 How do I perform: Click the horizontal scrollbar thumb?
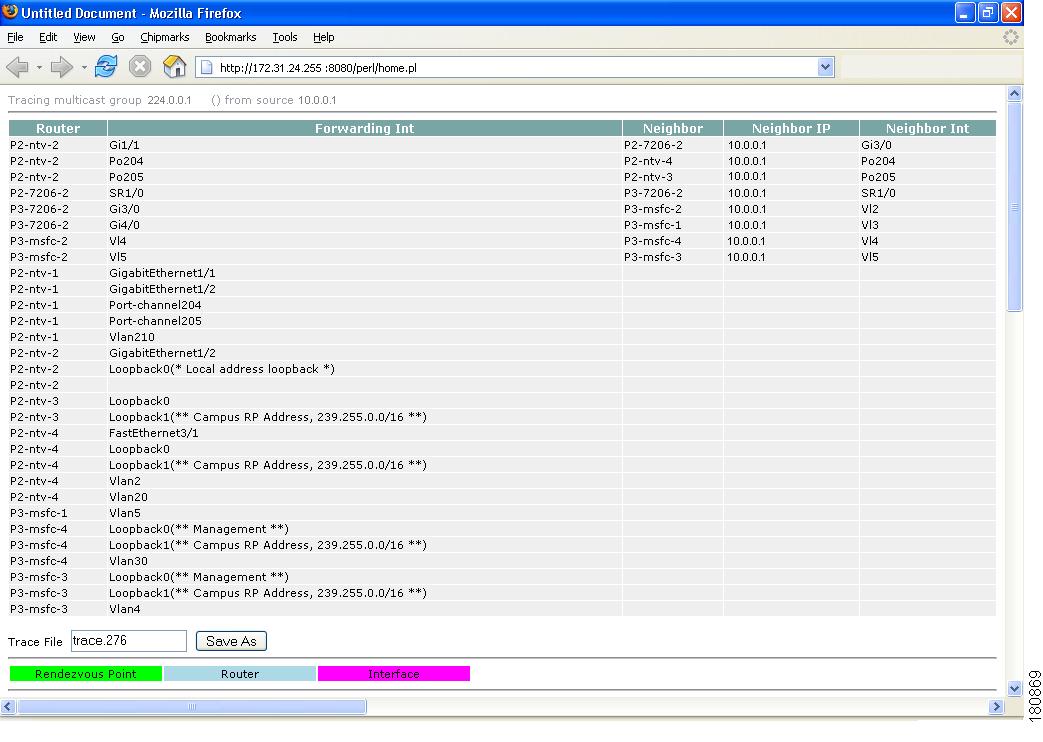click(192, 706)
